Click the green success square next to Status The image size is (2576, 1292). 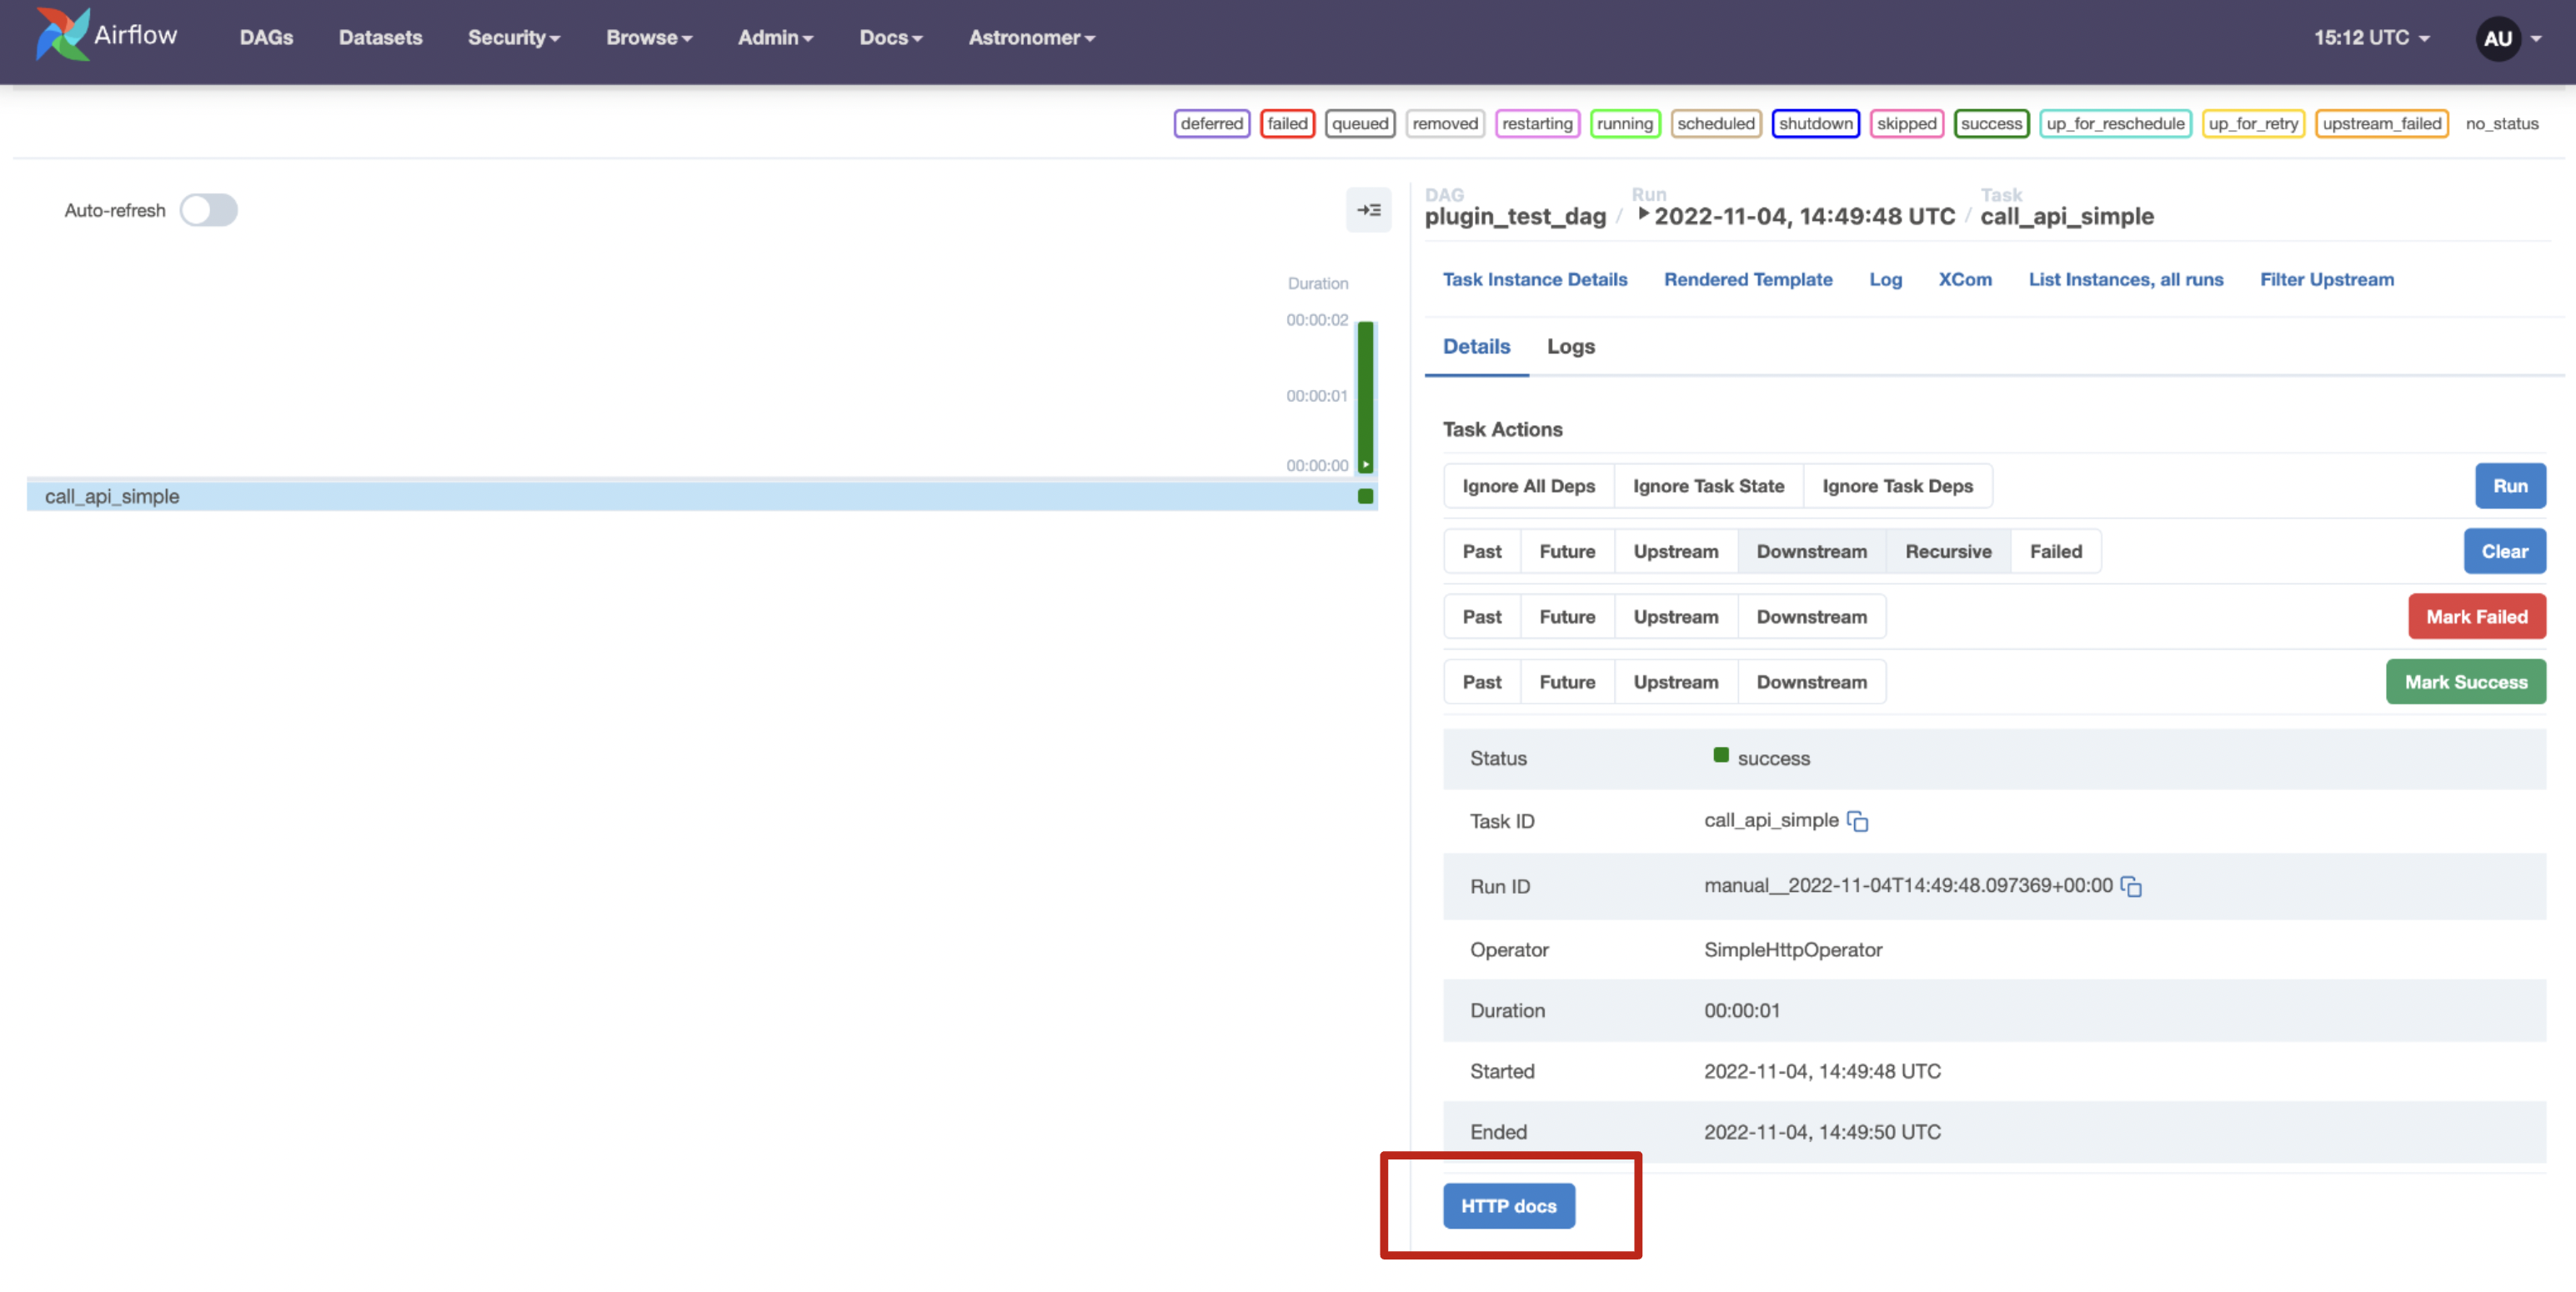click(1721, 755)
